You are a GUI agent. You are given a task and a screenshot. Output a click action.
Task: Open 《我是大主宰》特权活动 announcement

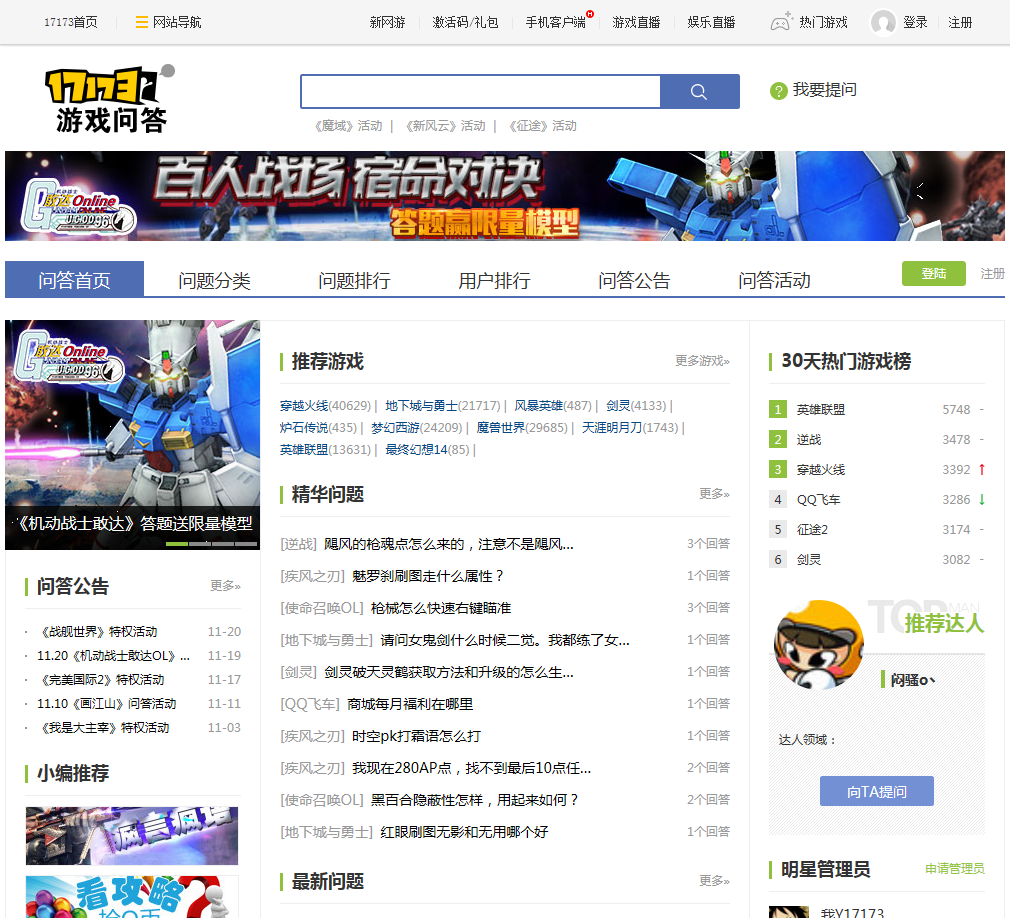pyautogui.click(x=104, y=728)
